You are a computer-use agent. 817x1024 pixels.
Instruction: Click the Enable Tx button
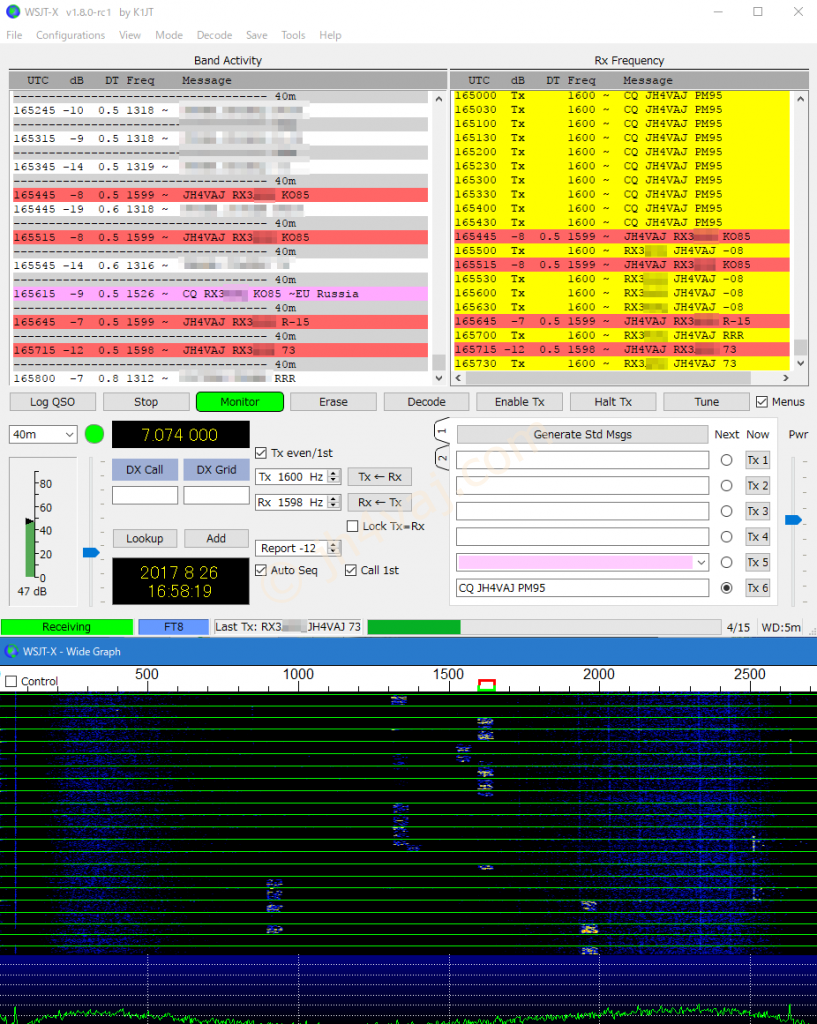click(x=520, y=402)
